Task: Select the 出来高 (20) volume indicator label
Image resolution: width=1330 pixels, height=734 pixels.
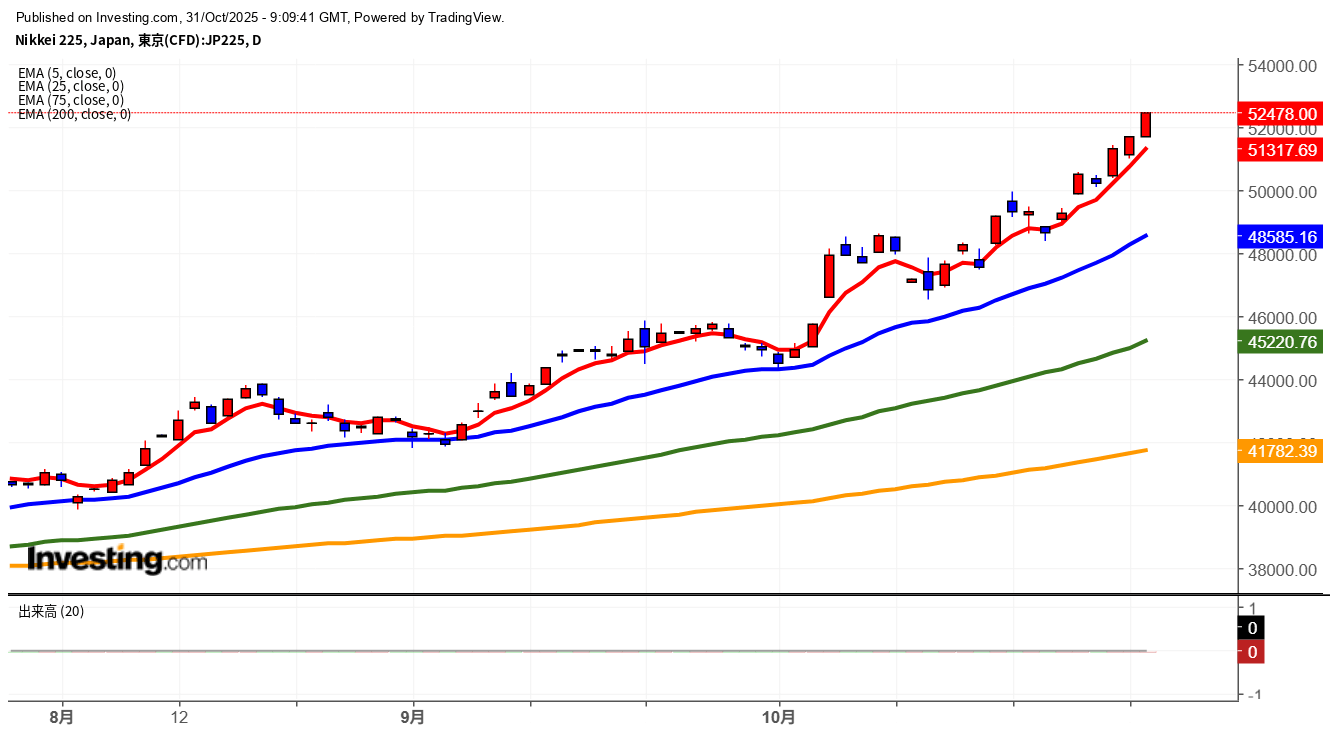Action: tap(51, 611)
